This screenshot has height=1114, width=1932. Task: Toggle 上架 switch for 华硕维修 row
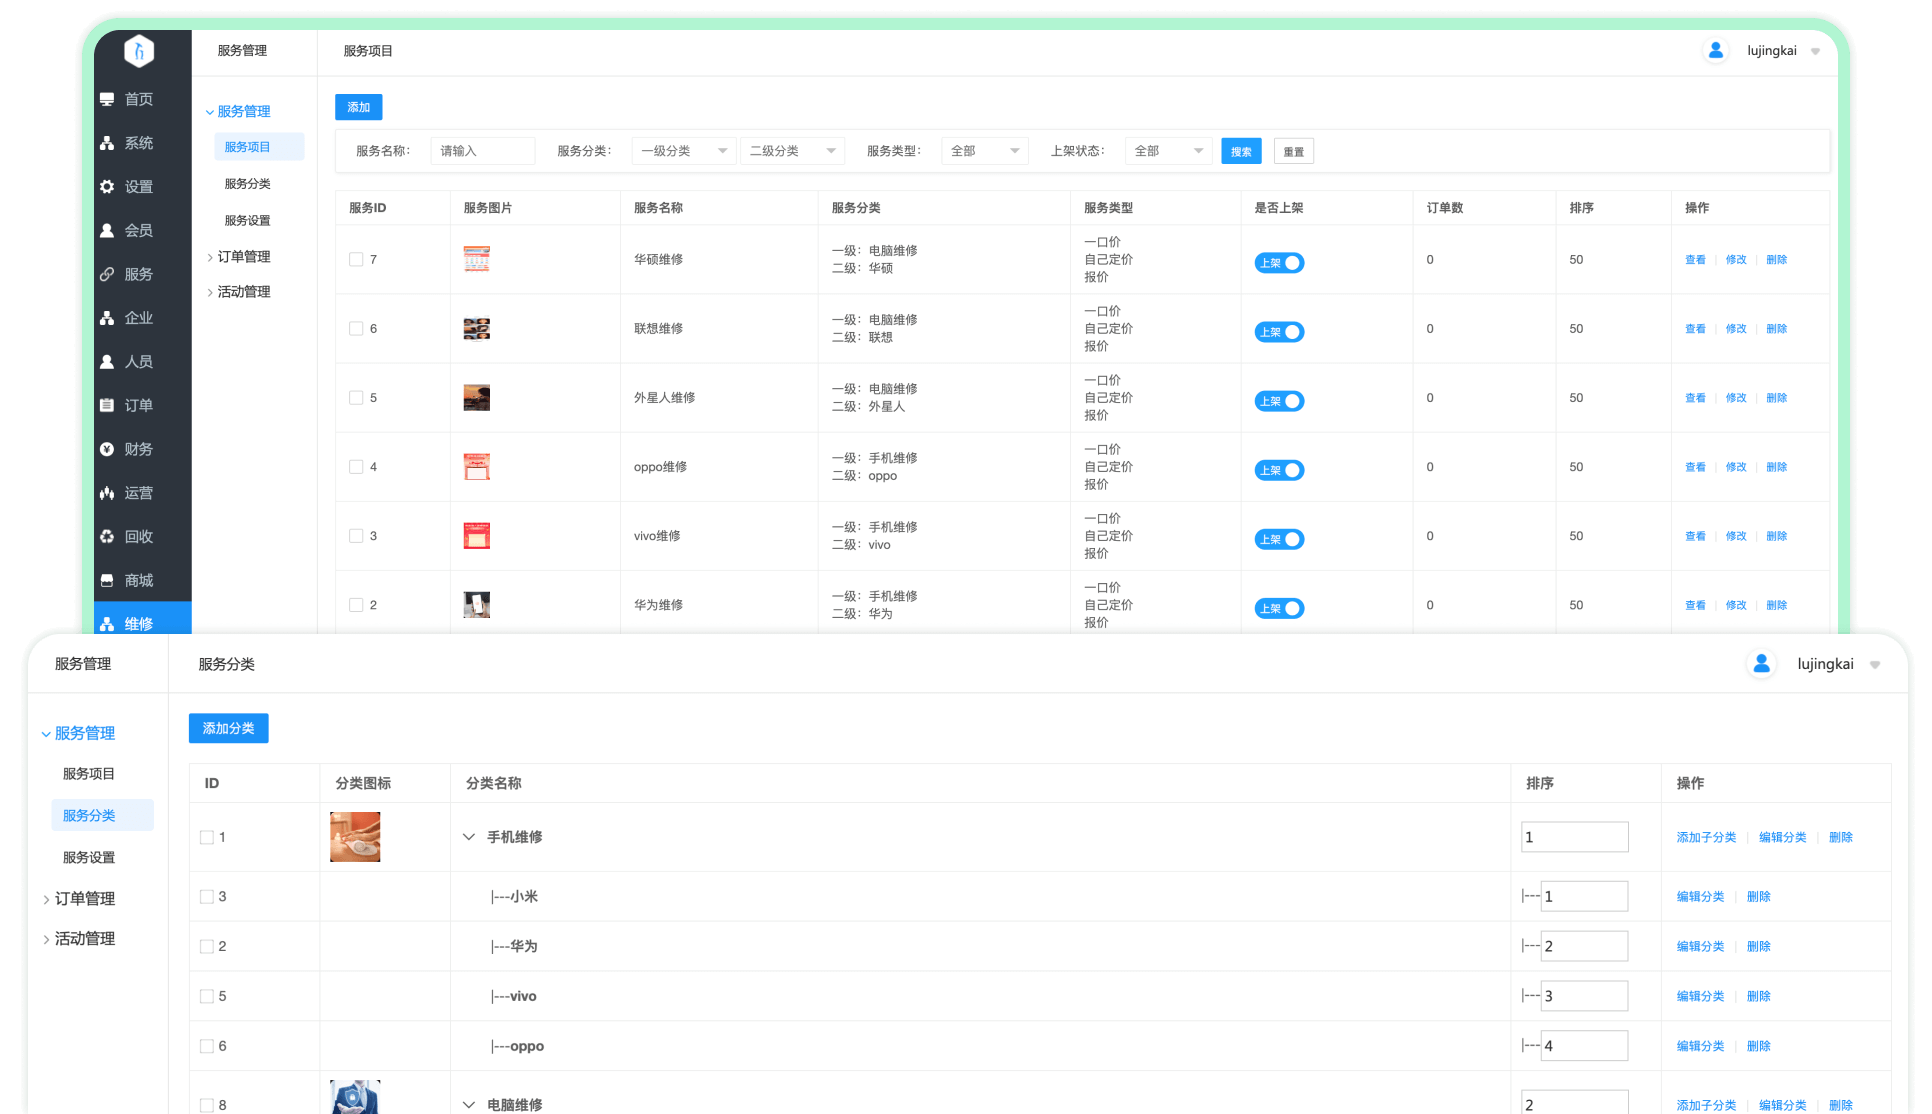point(1279,263)
